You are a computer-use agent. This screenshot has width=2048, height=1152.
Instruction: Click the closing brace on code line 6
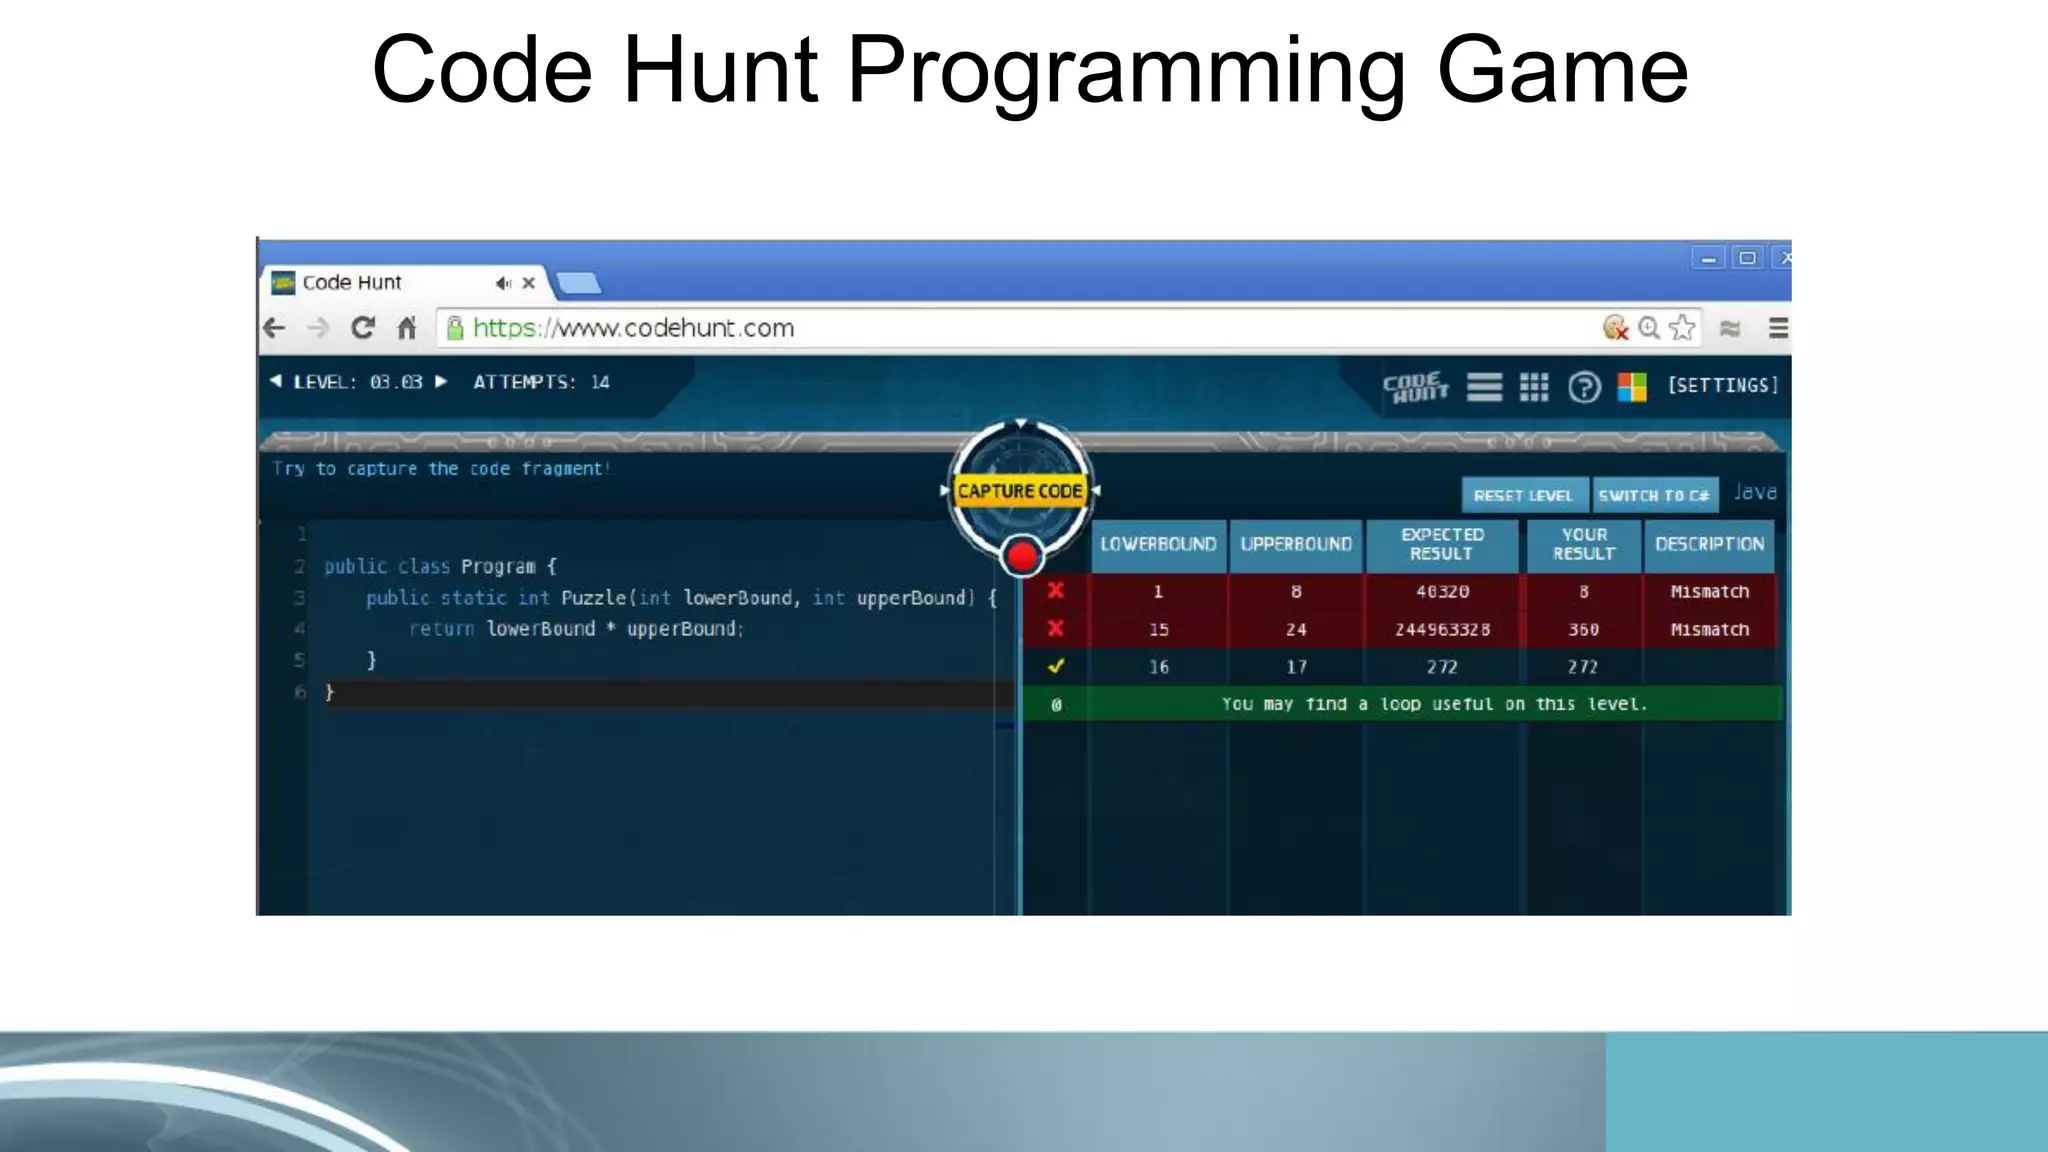[329, 692]
